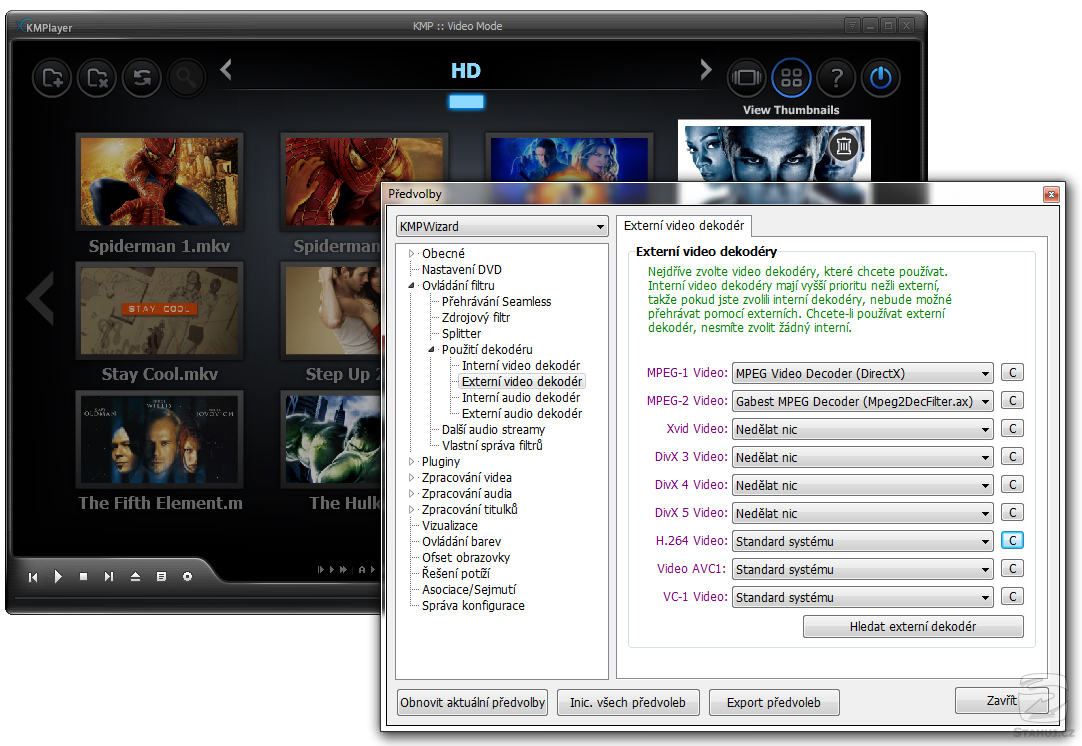Open the Video AVC1 decoder dropdown
Viewport: 1082px width, 746px height.
[863, 569]
